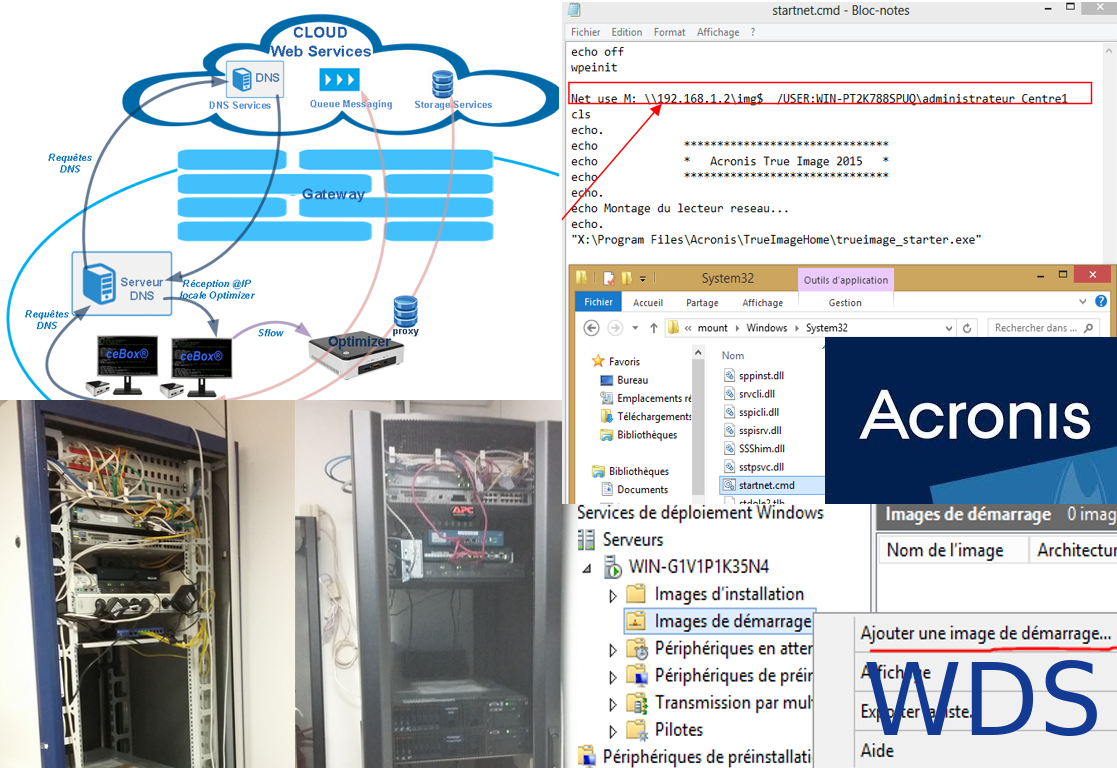Click the Téléchargements folder icon
This screenshot has height=768, width=1117.
point(606,416)
